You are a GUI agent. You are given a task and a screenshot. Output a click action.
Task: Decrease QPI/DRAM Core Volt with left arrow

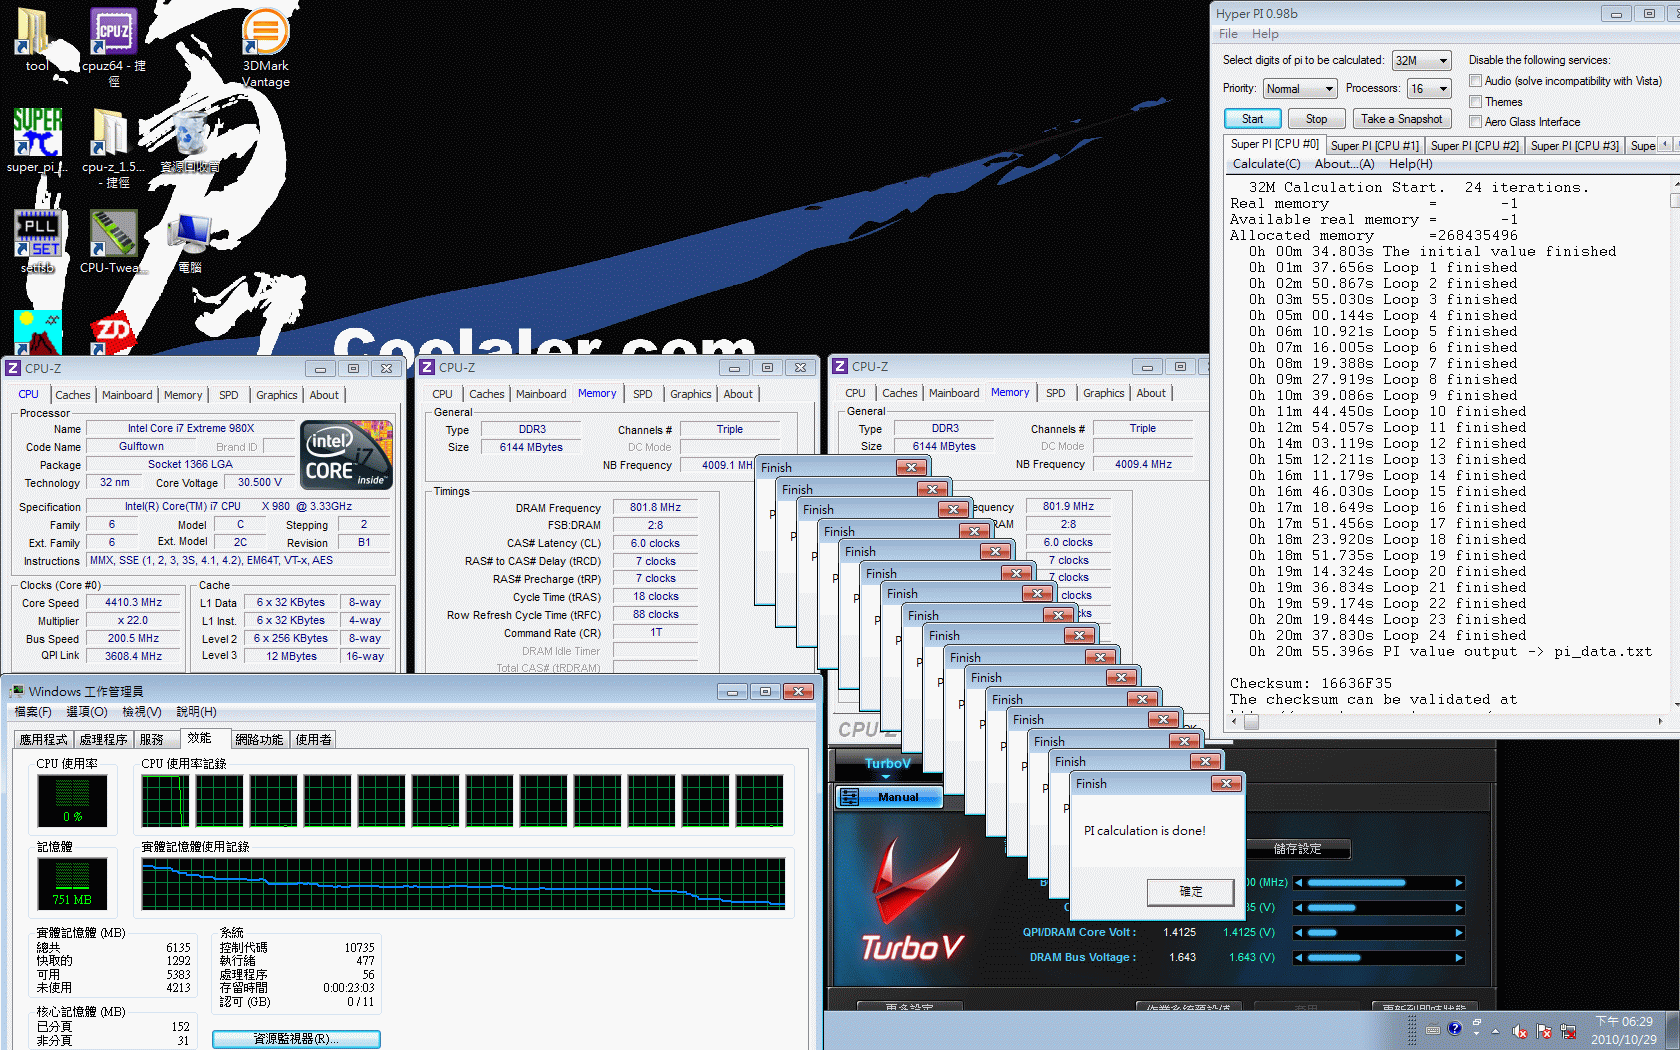[x=1298, y=933]
